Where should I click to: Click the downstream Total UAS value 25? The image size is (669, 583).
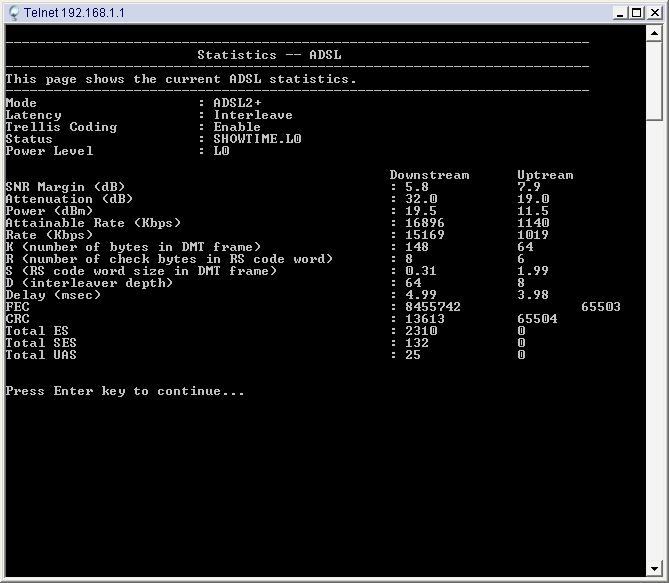click(x=413, y=355)
